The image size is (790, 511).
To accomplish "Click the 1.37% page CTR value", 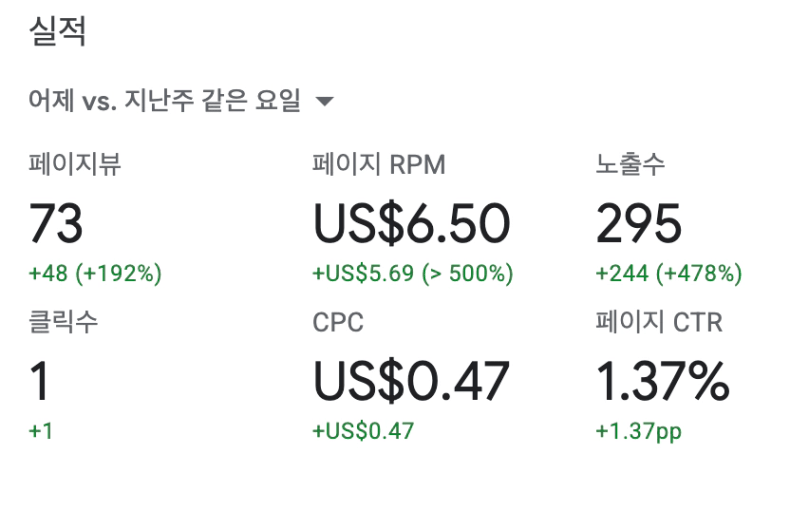I will tap(662, 381).
